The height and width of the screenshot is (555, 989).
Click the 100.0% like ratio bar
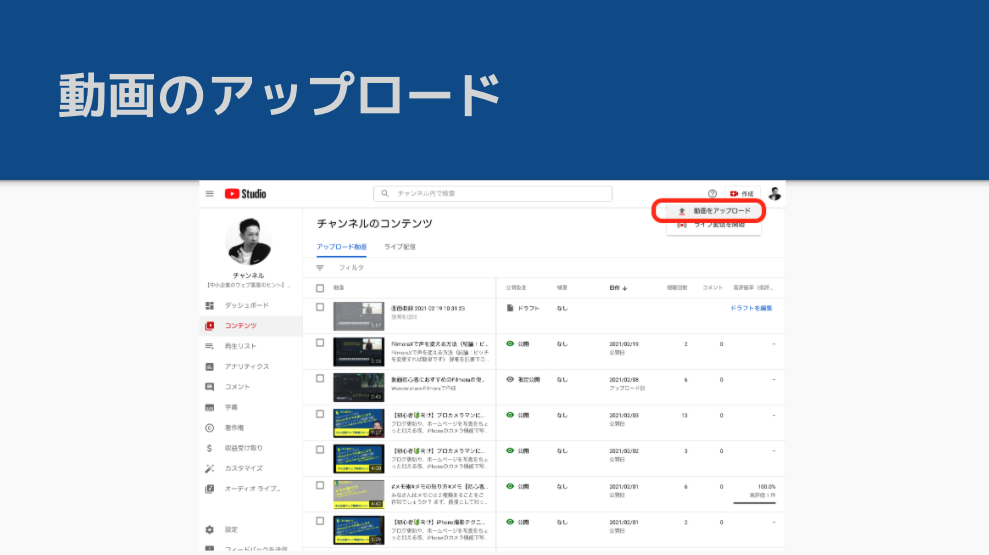coord(754,503)
